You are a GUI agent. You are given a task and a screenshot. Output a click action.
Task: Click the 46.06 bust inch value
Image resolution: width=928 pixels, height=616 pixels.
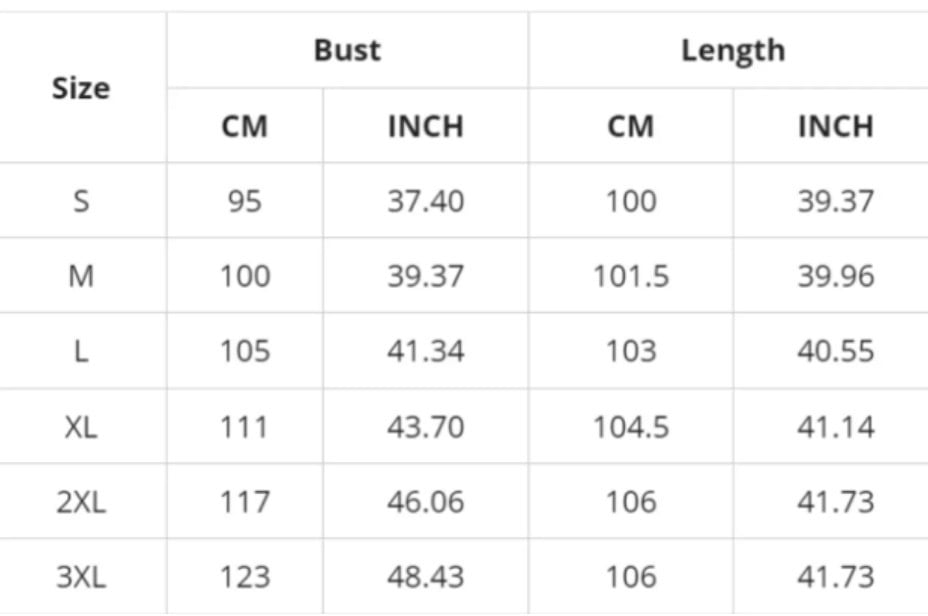(x=426, y=502)
